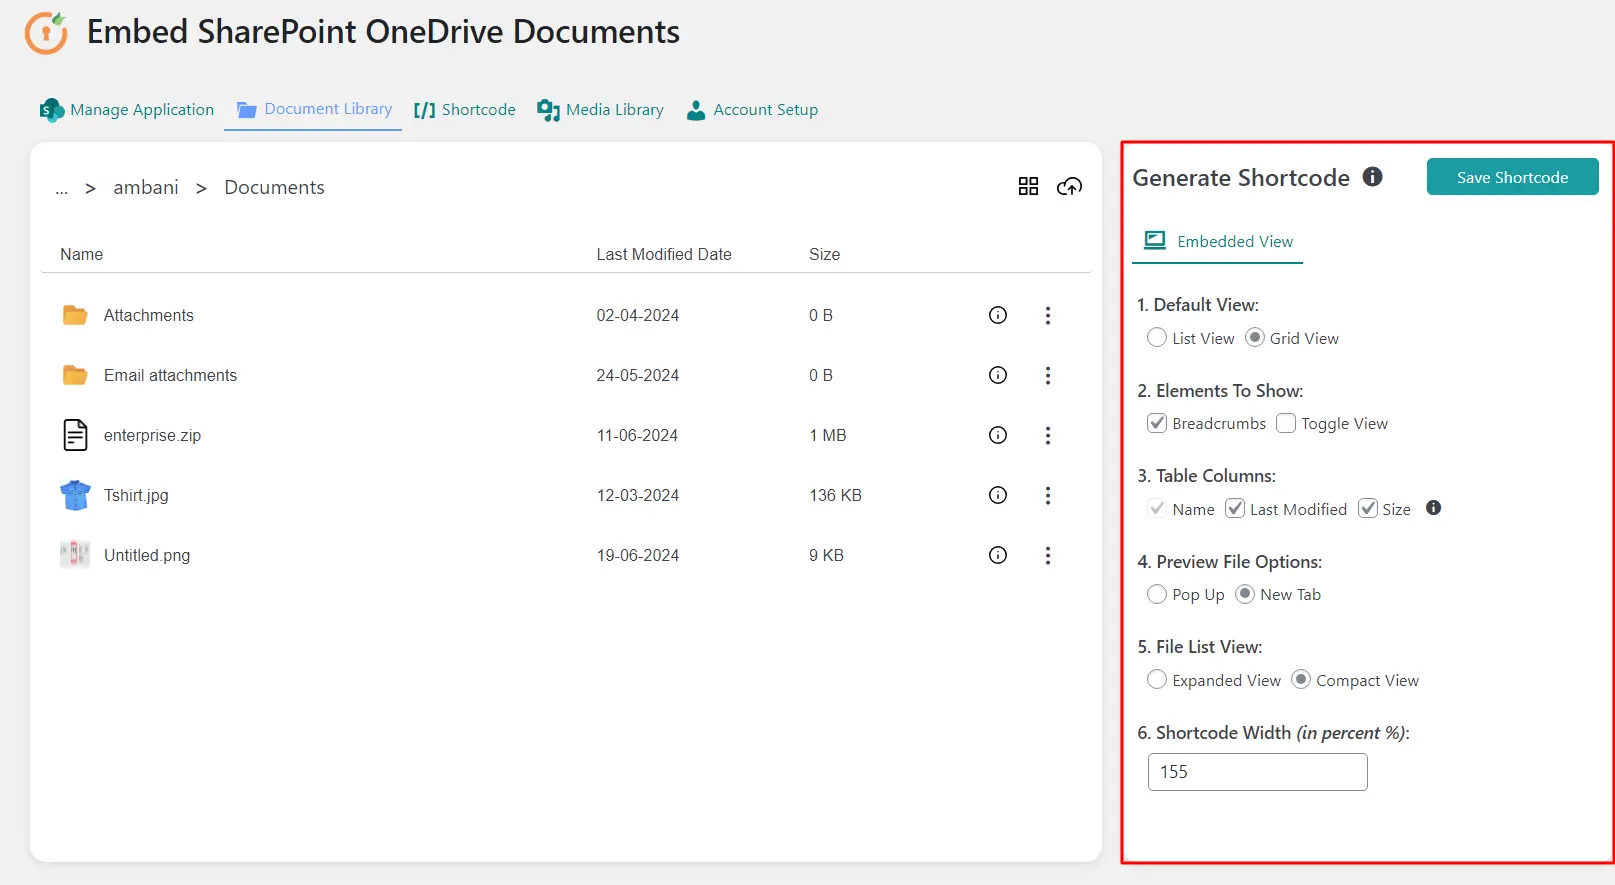Screen dimensions: 1615x885
Task: Show info for enterprise.zip
Action: tap(998, 435)
